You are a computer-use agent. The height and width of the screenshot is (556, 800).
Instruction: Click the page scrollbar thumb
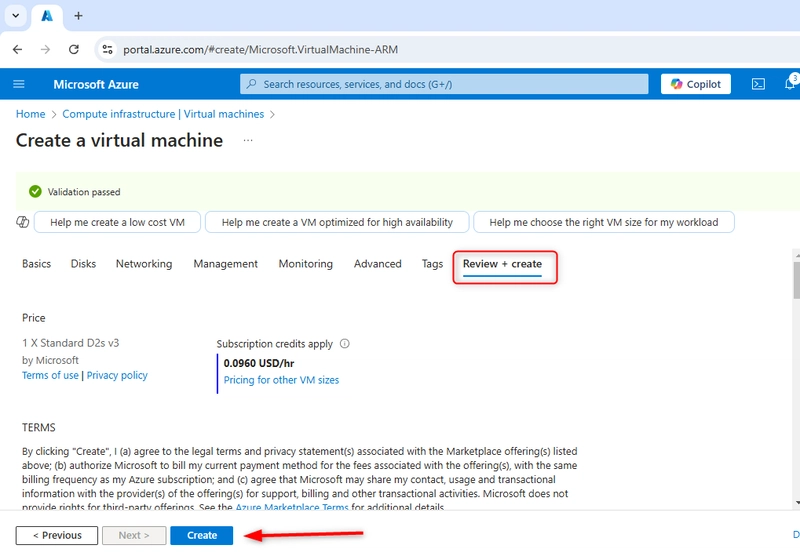point(796,280)
